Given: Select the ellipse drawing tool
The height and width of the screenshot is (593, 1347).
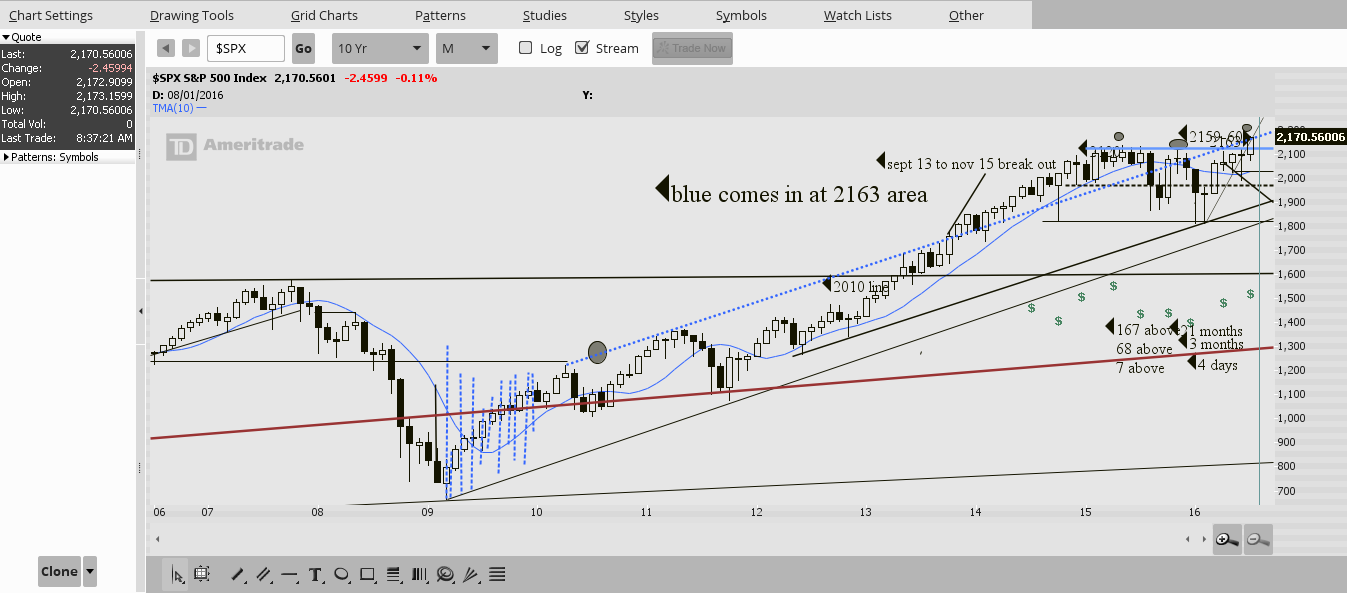Looking at the screenshot, I should tap(341, 574).
